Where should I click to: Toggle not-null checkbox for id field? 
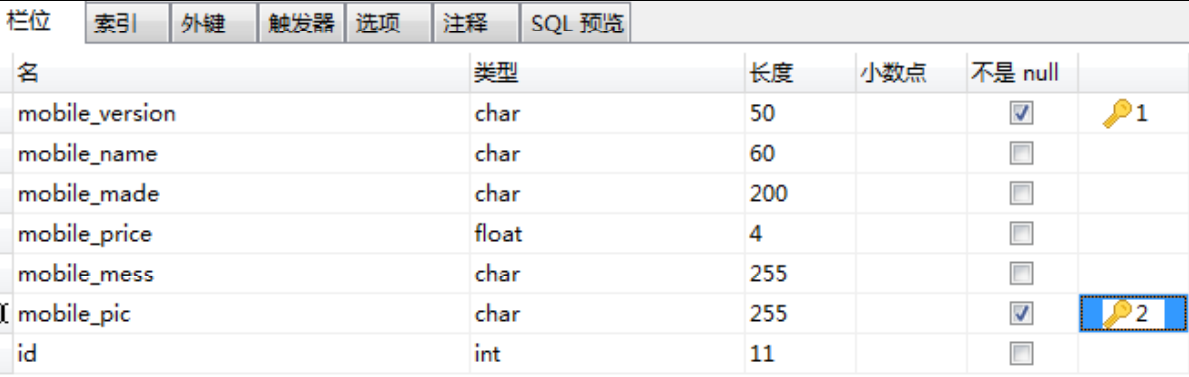click(1021, 353)
